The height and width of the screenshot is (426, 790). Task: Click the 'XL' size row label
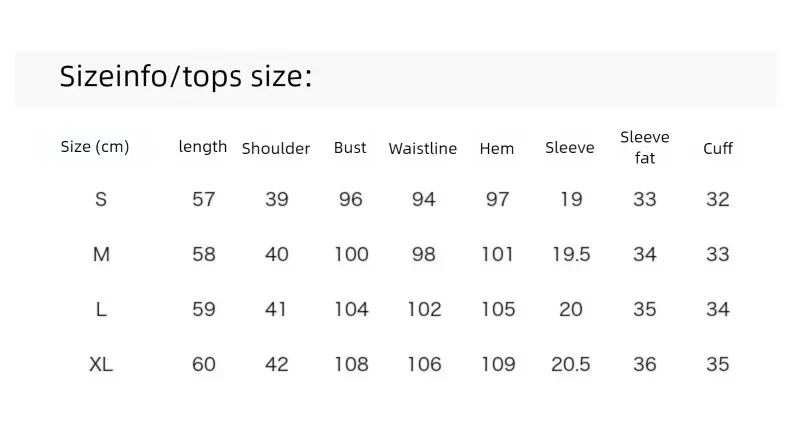click(101, 364)
